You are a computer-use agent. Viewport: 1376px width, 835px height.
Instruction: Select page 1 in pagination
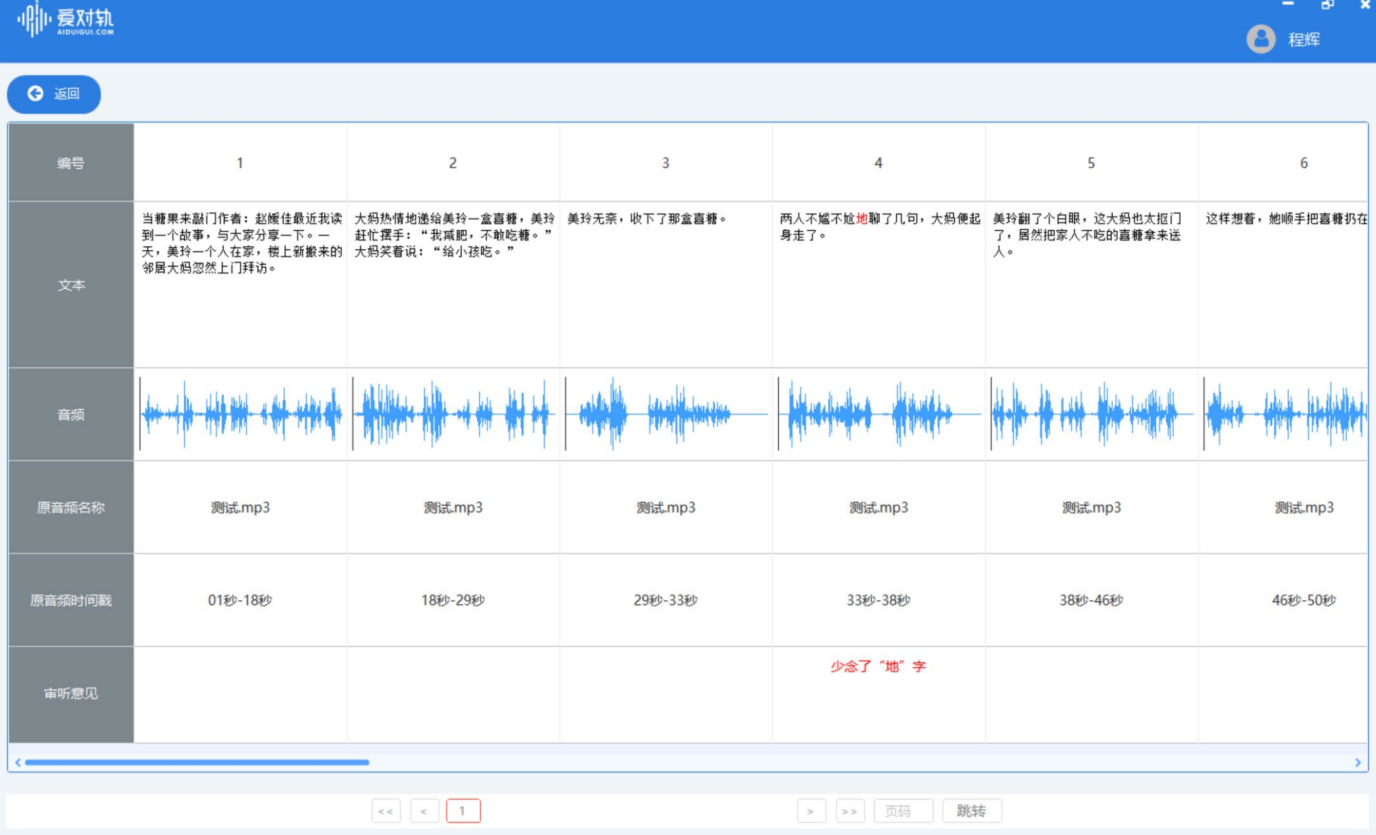pos(463,811)
